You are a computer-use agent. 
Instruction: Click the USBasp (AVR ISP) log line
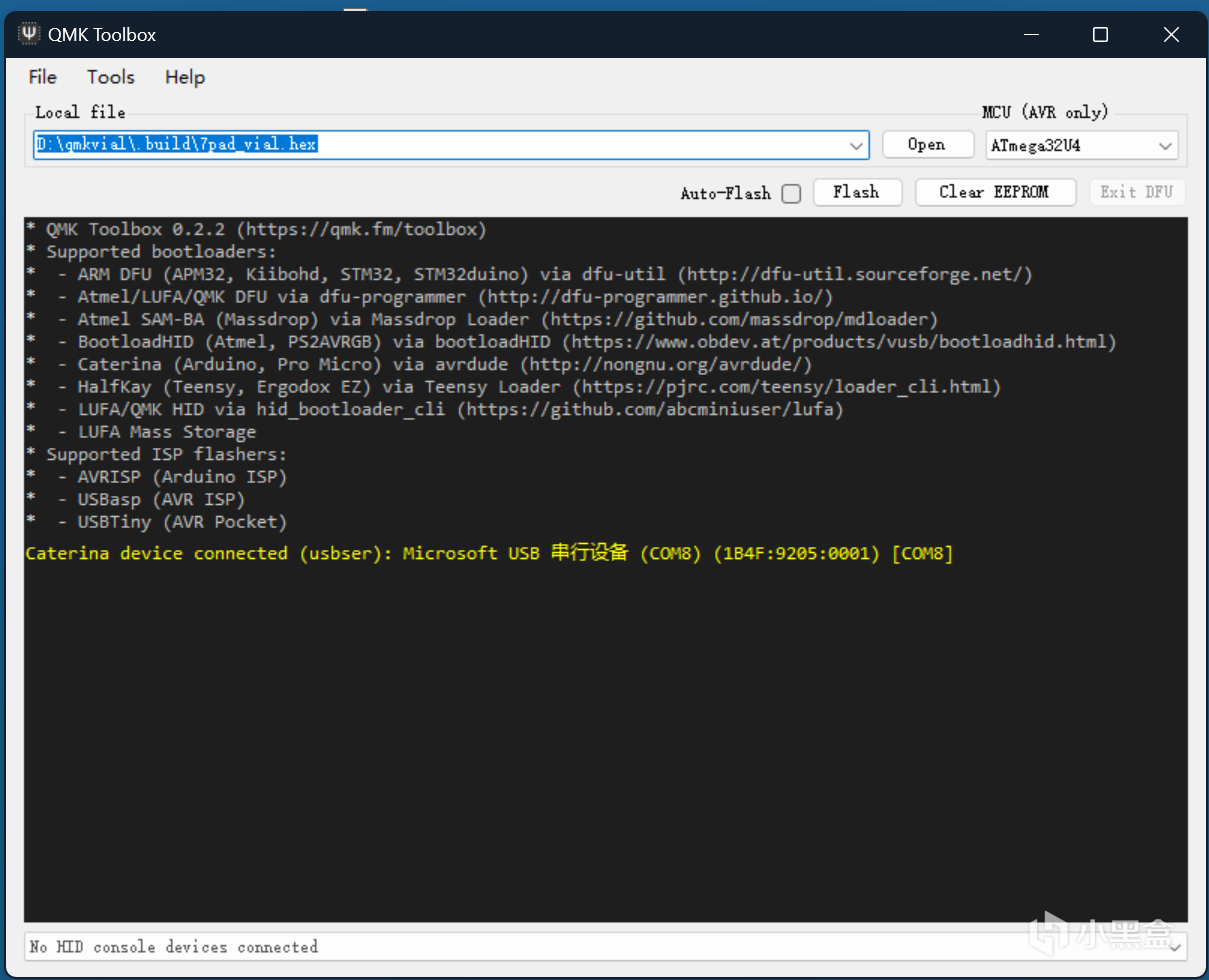(135, 499)
